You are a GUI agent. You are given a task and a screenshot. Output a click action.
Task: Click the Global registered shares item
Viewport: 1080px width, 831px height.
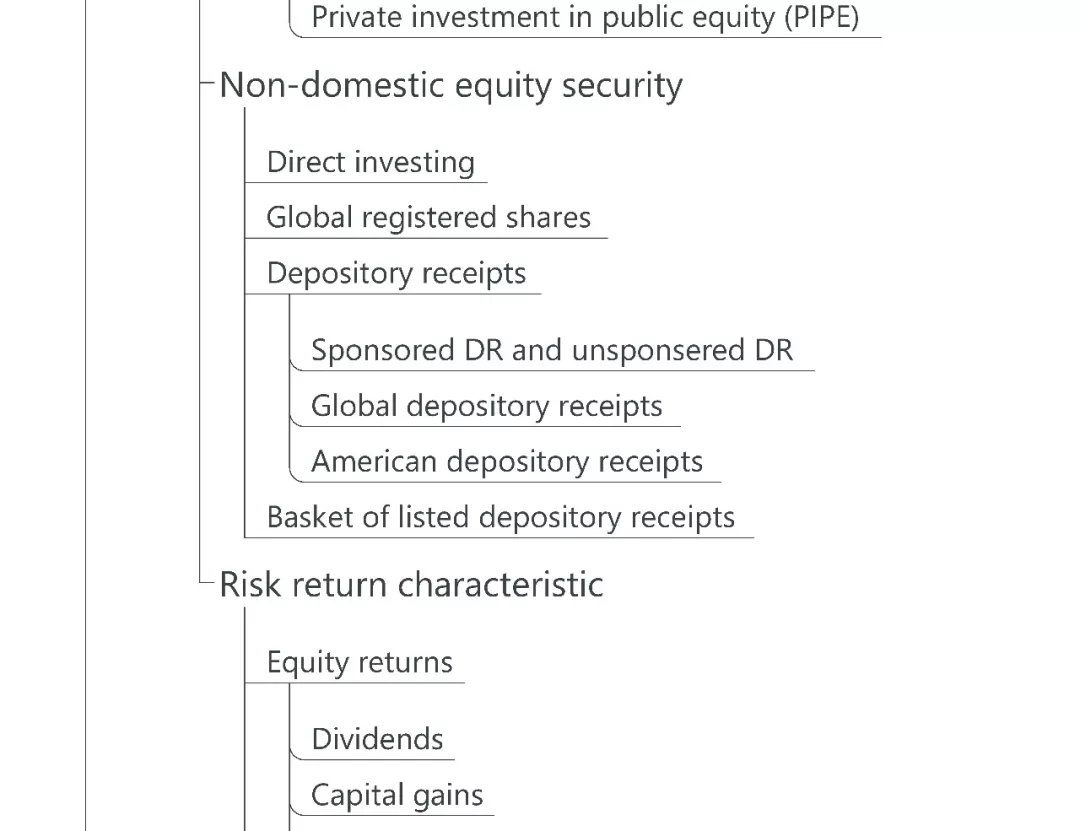click(428, 218)
